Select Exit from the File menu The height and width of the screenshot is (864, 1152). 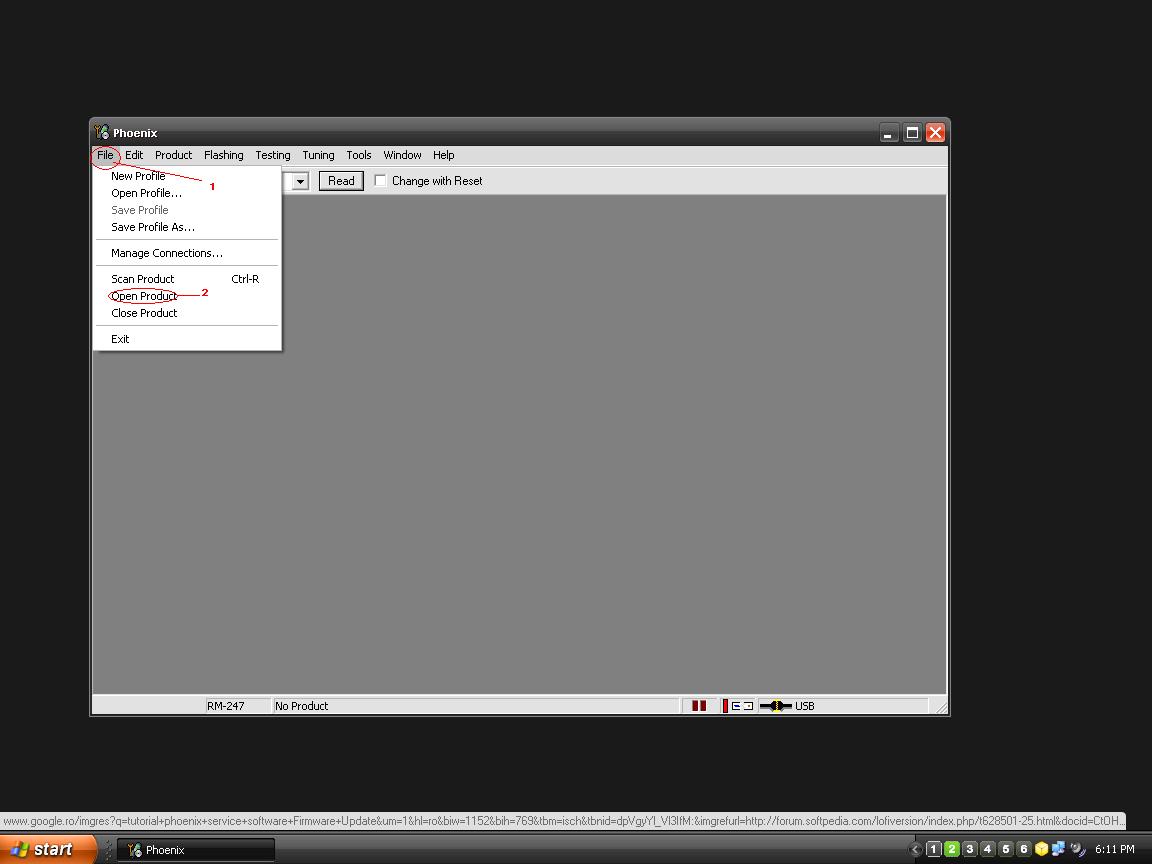coord(187,339)
